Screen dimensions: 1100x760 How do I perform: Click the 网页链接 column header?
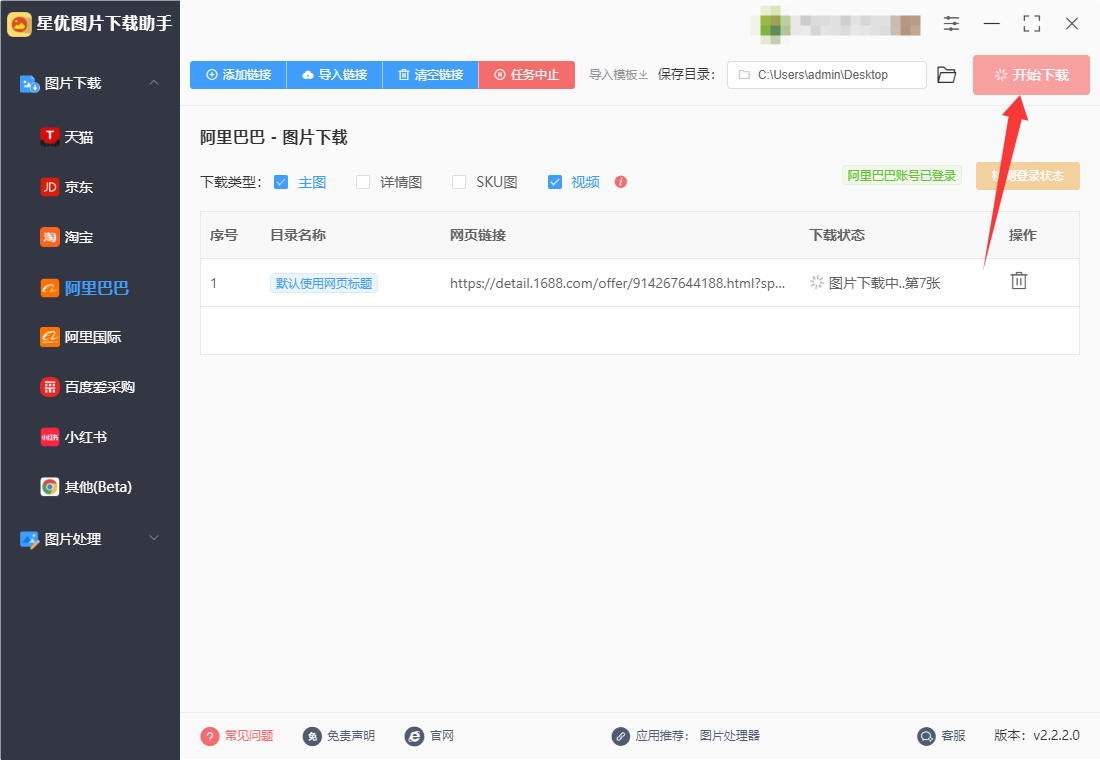[x=478, y=235]
